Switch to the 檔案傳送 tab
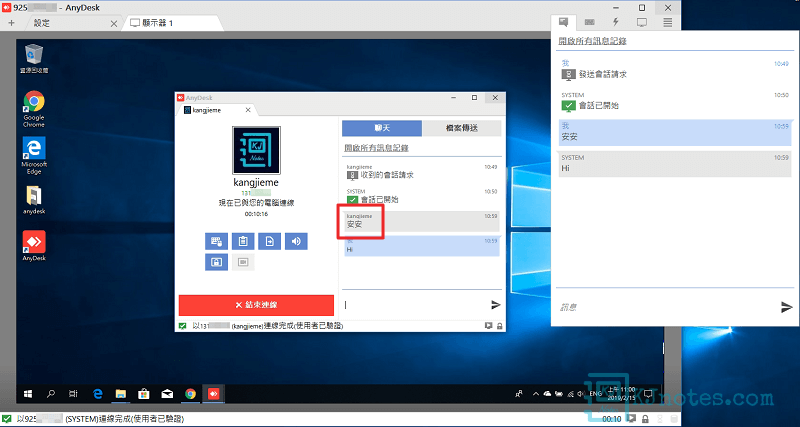This screenshot has height=427, width=800. [460, 128]
